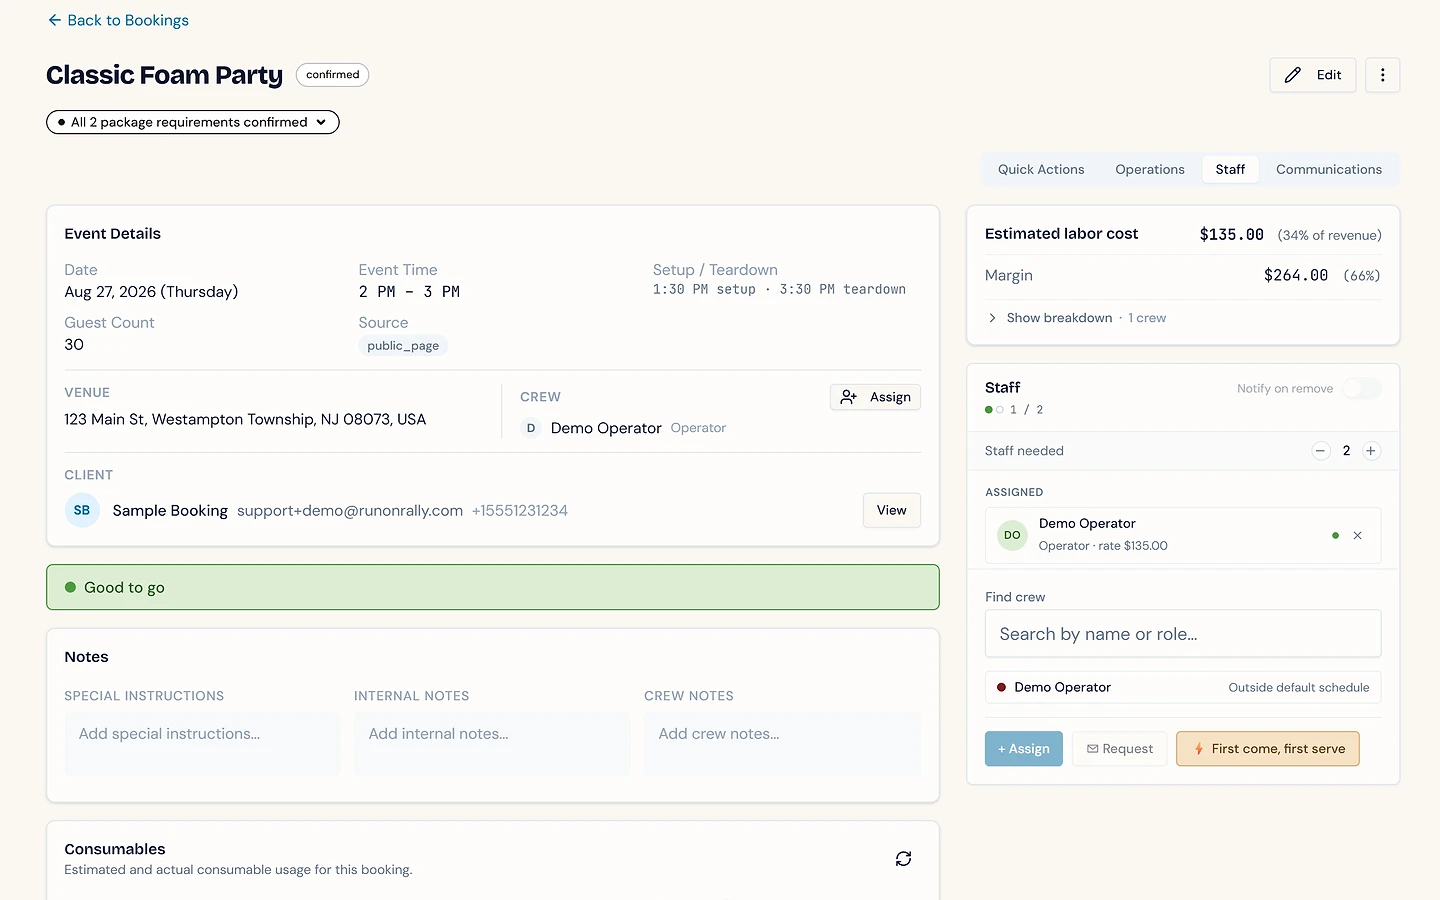Click the internal notes text area
The height and width of the screenshot is (900, 1440).
point(493,744)
